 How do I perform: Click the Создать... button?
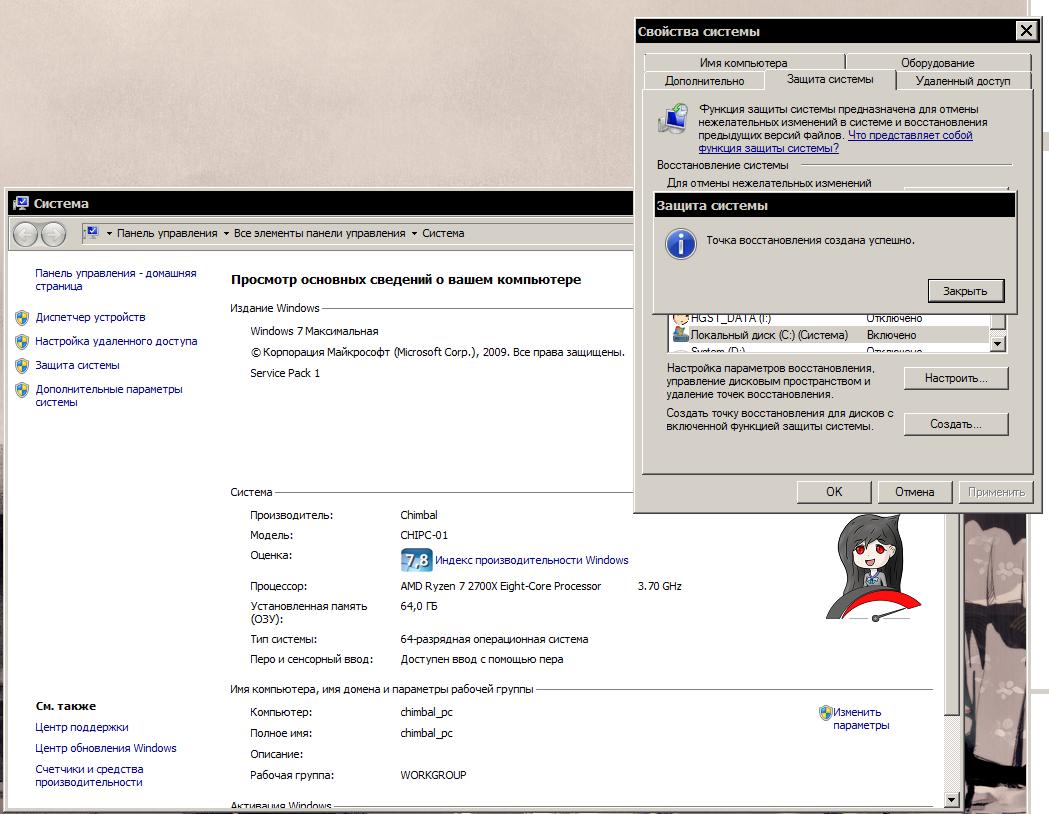[x=956, y=424]
